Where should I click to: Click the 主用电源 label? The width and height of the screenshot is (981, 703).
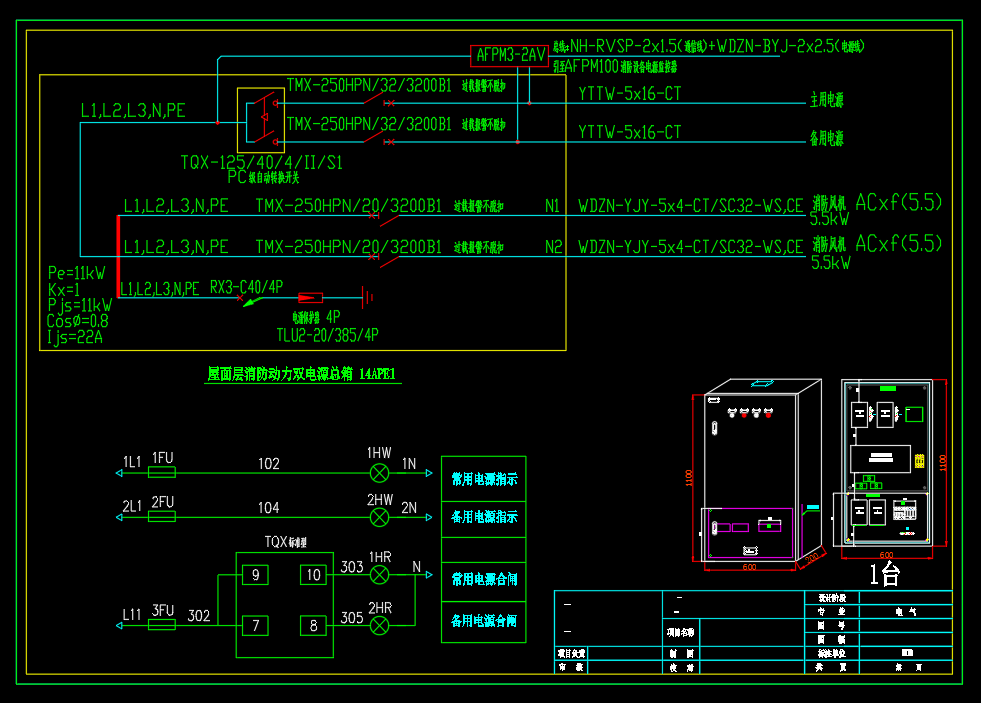[826, 100]
